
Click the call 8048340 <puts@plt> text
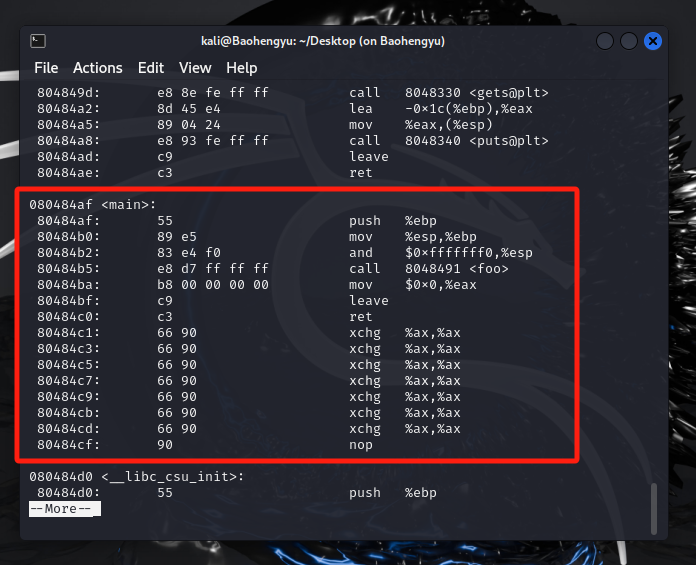[x=449, y=141]
